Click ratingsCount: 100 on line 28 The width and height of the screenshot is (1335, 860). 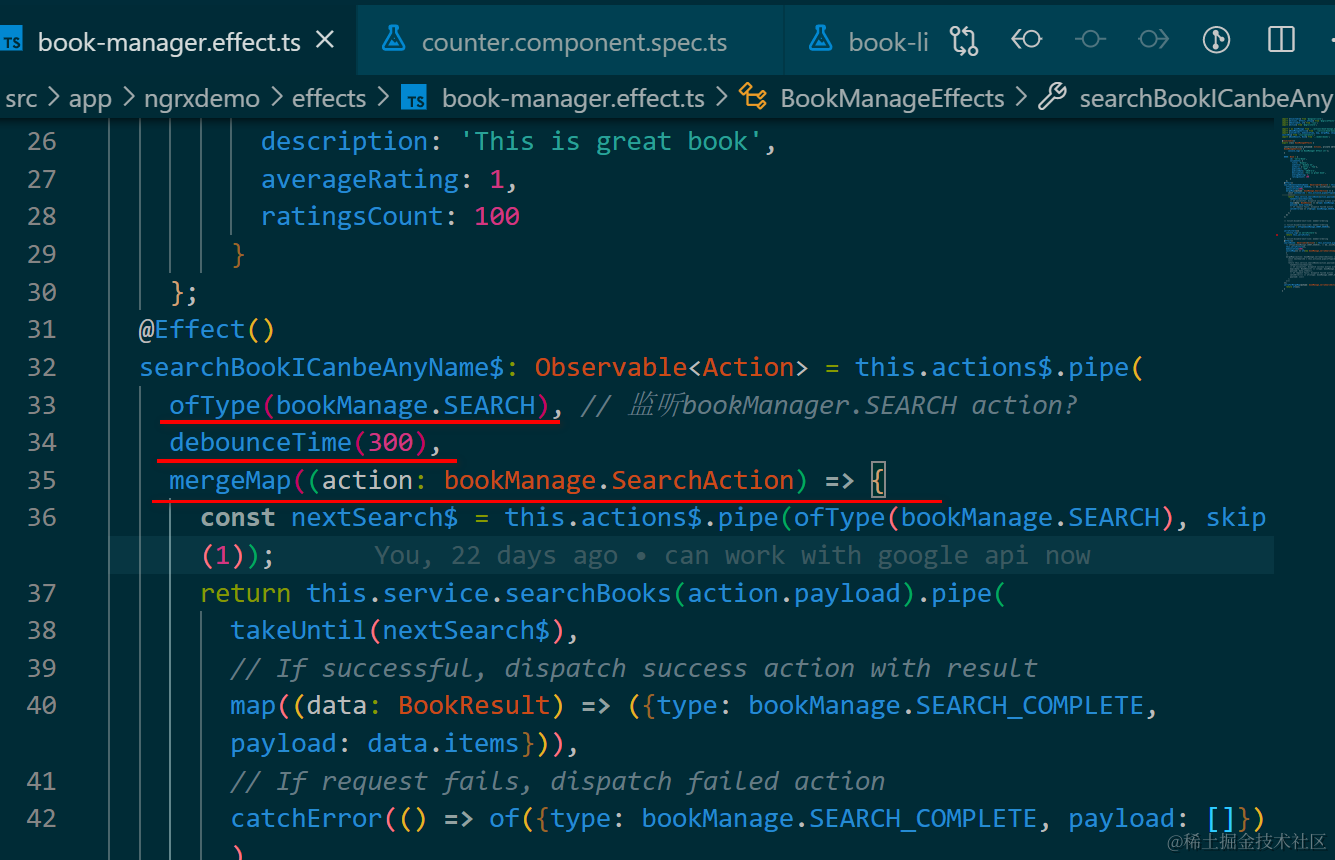point(390,216)
